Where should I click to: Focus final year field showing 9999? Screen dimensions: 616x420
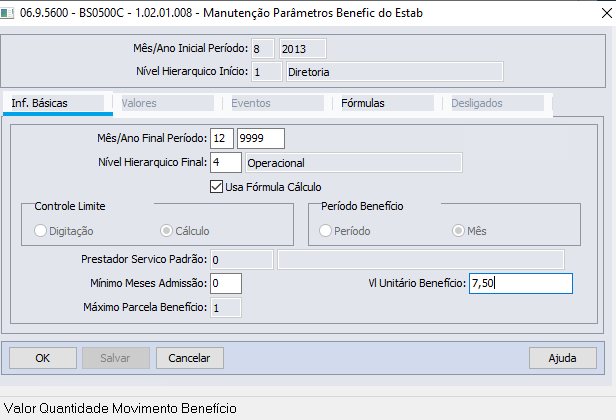tap(261, 138)
